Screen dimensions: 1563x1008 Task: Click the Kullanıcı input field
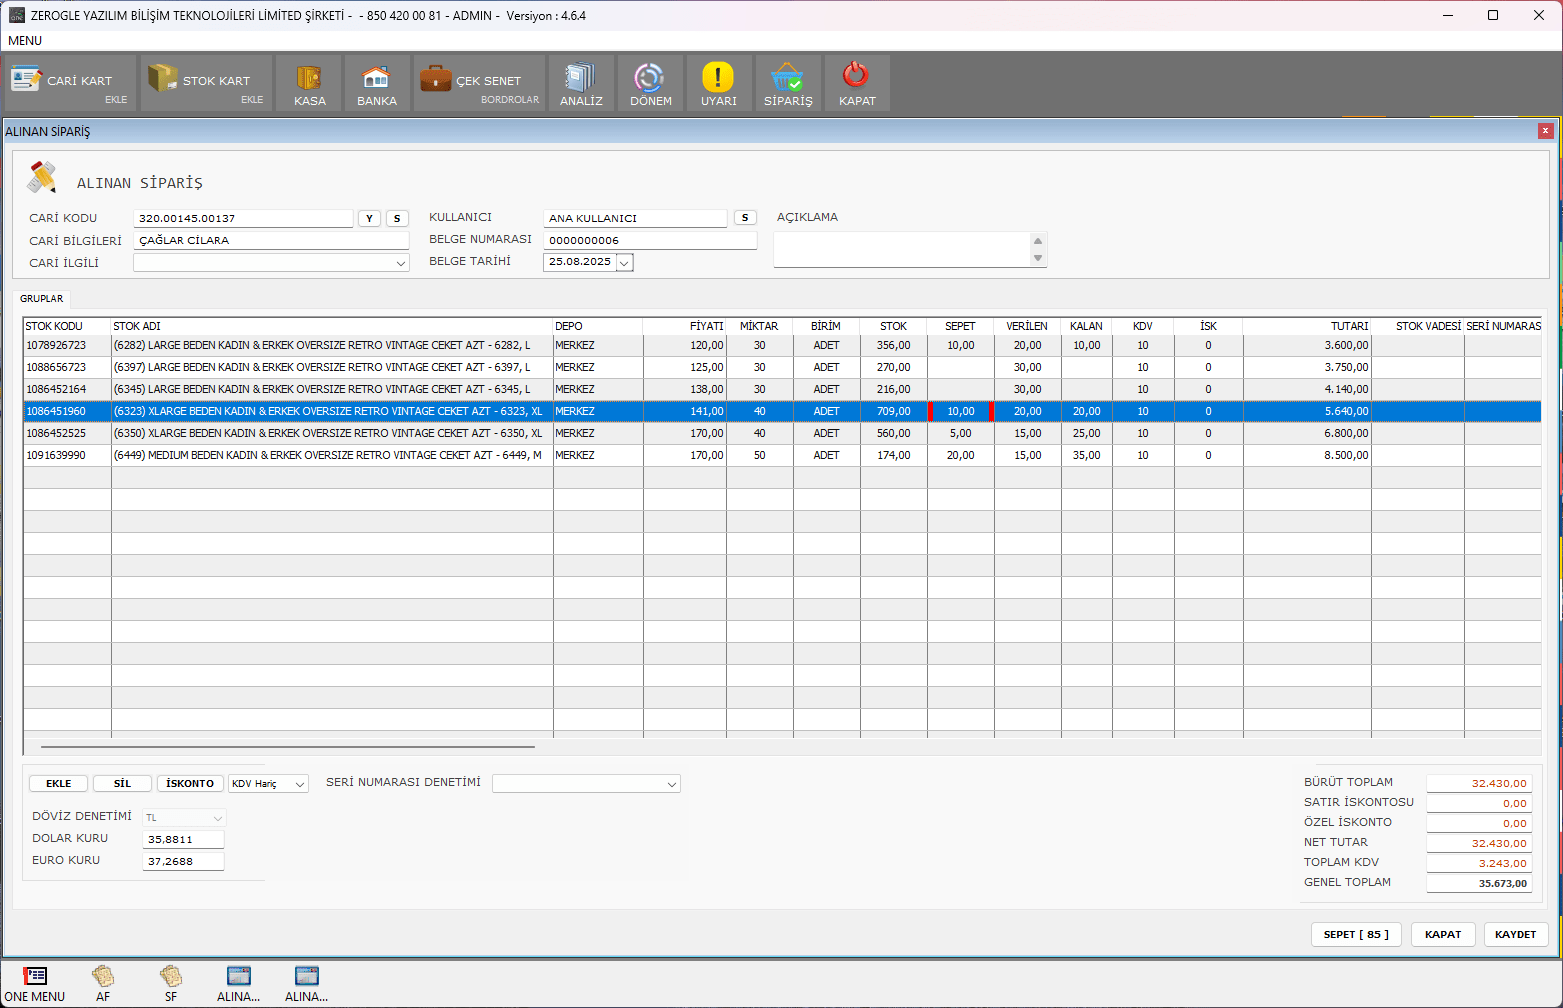point(635,218)
